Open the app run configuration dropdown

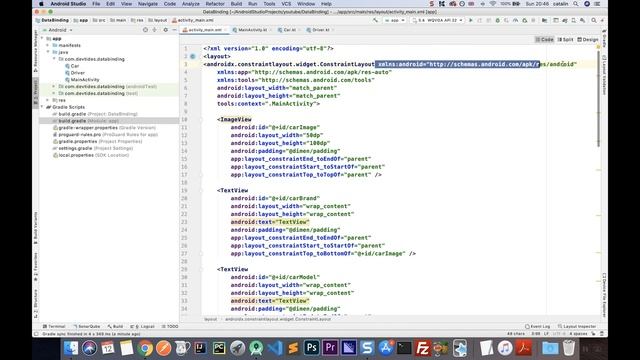[395, 20]
